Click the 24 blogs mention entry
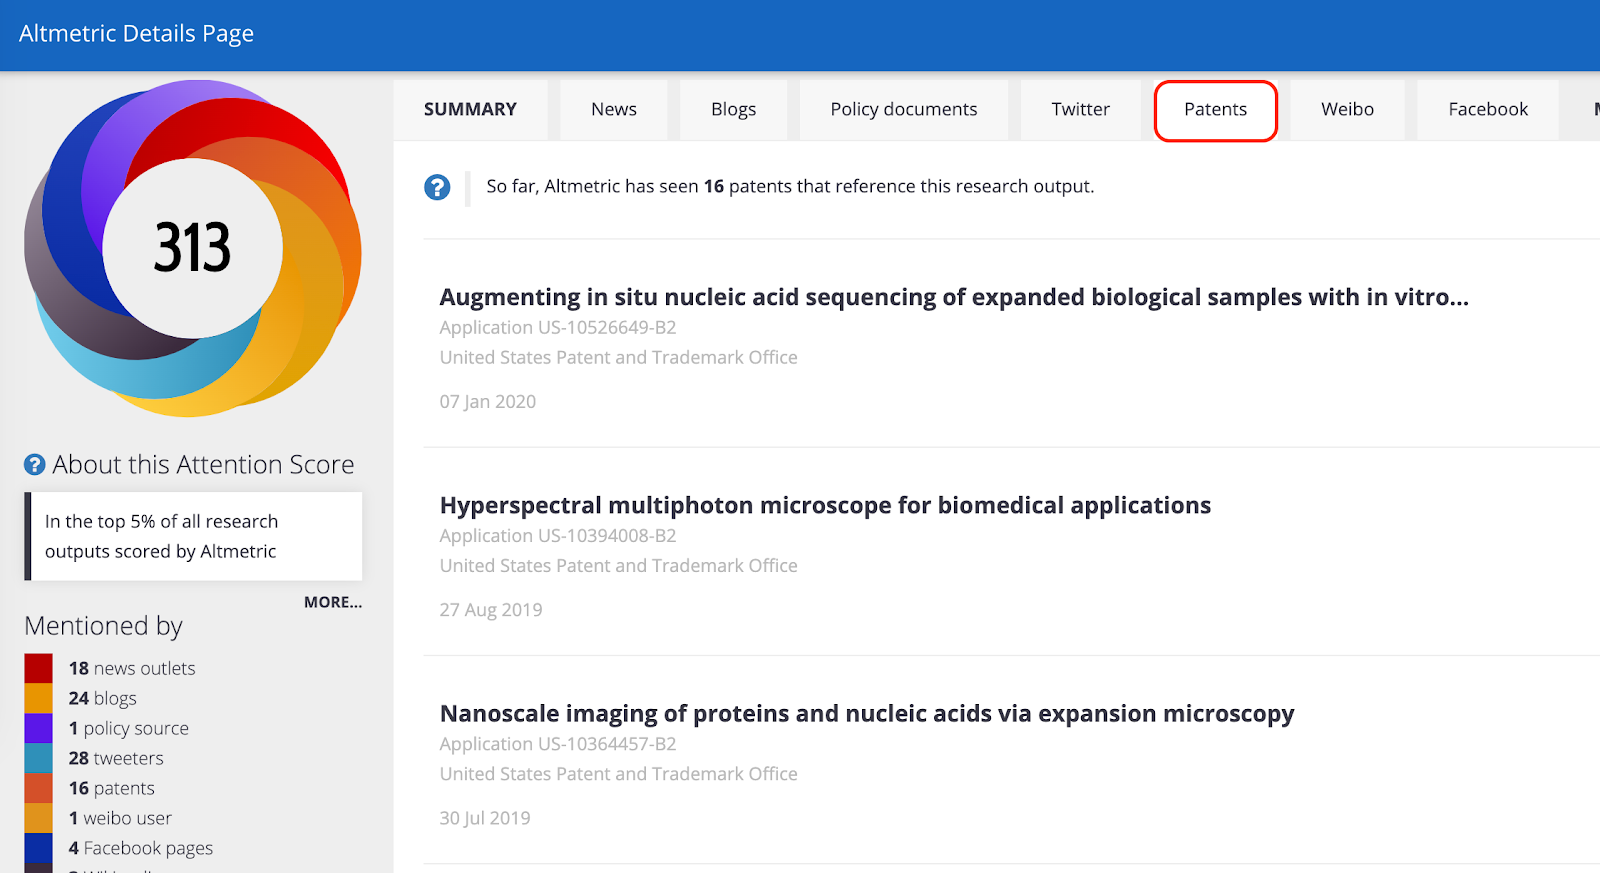Image resolution: width=1600 pixels, height=873 pixels. pos(102,698)
